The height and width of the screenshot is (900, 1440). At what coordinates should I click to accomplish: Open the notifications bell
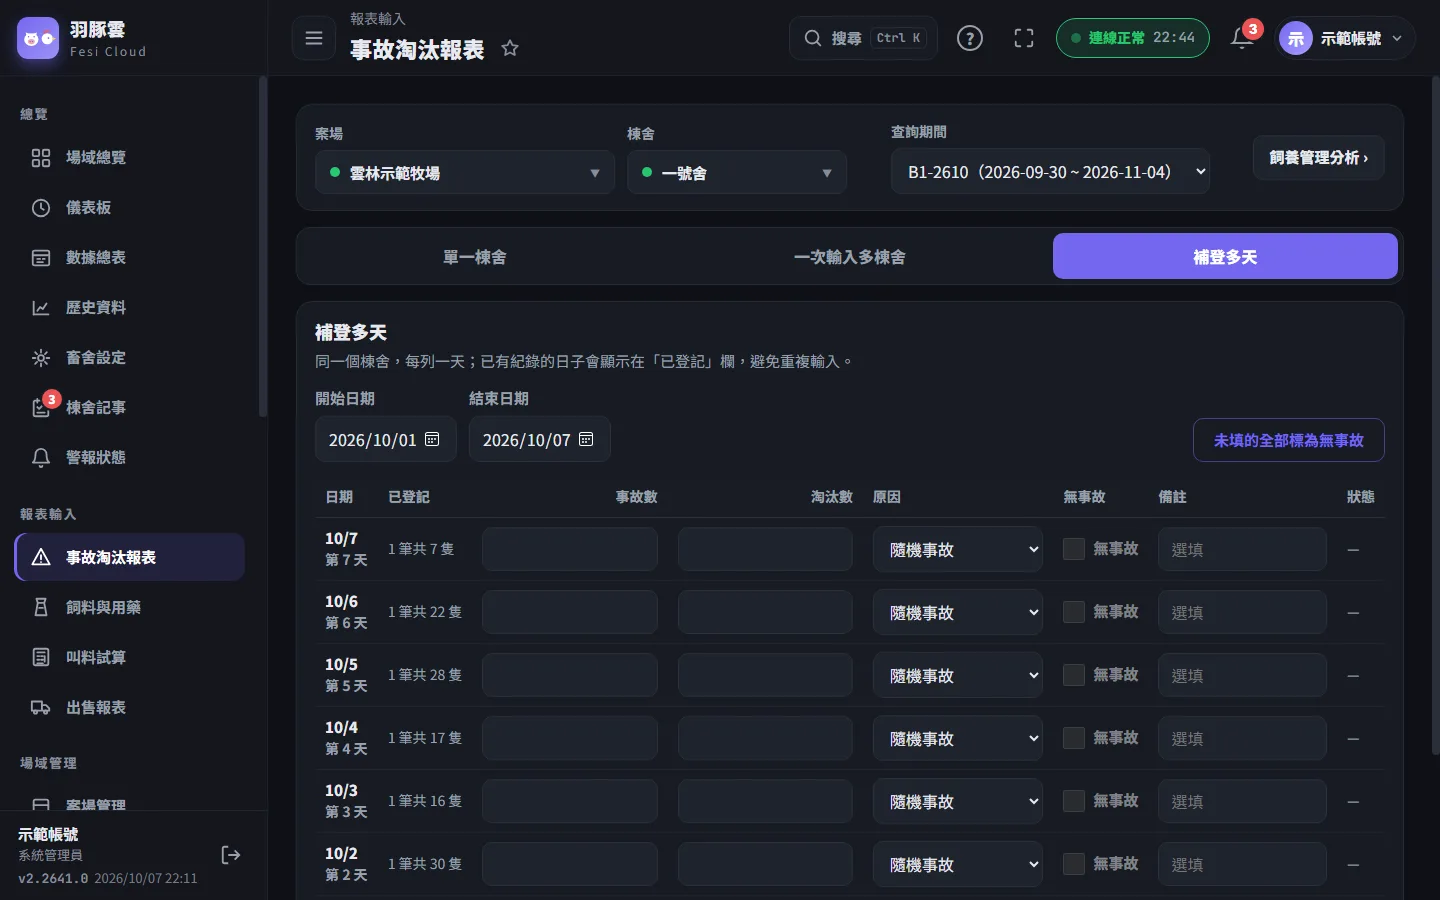tap(1242, 38)
